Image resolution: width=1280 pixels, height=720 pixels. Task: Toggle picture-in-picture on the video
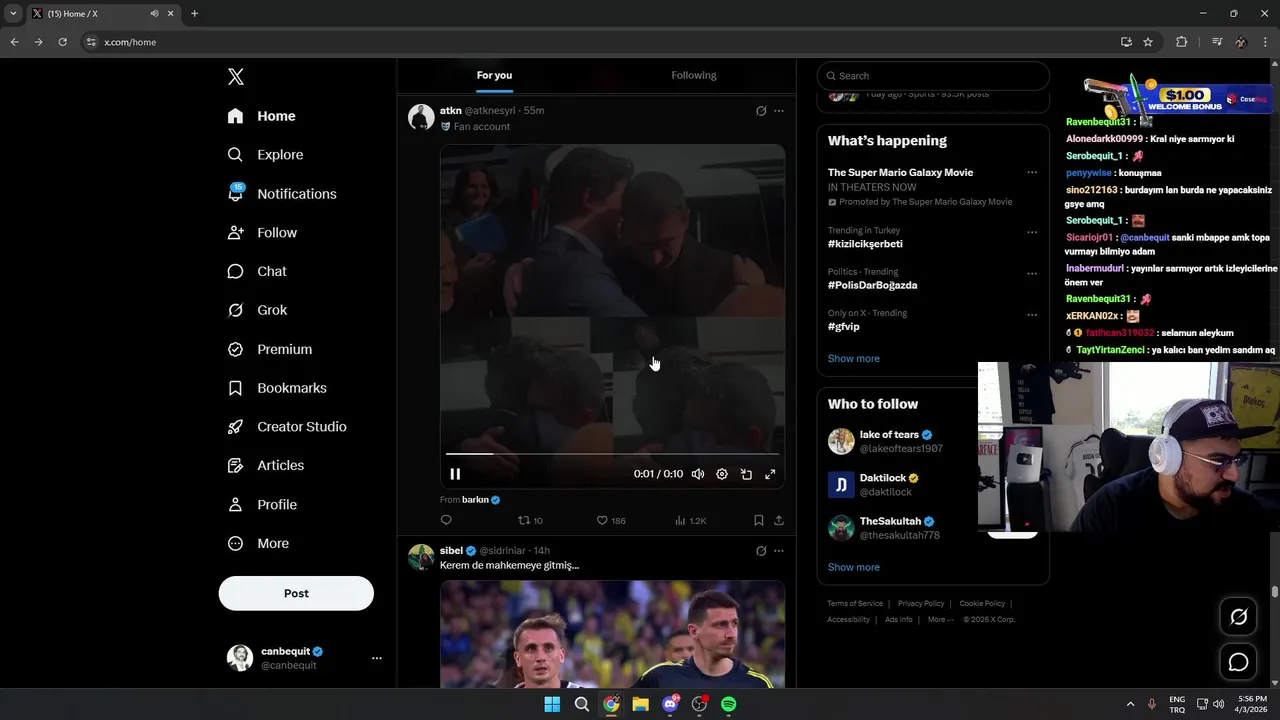[746, 474]
